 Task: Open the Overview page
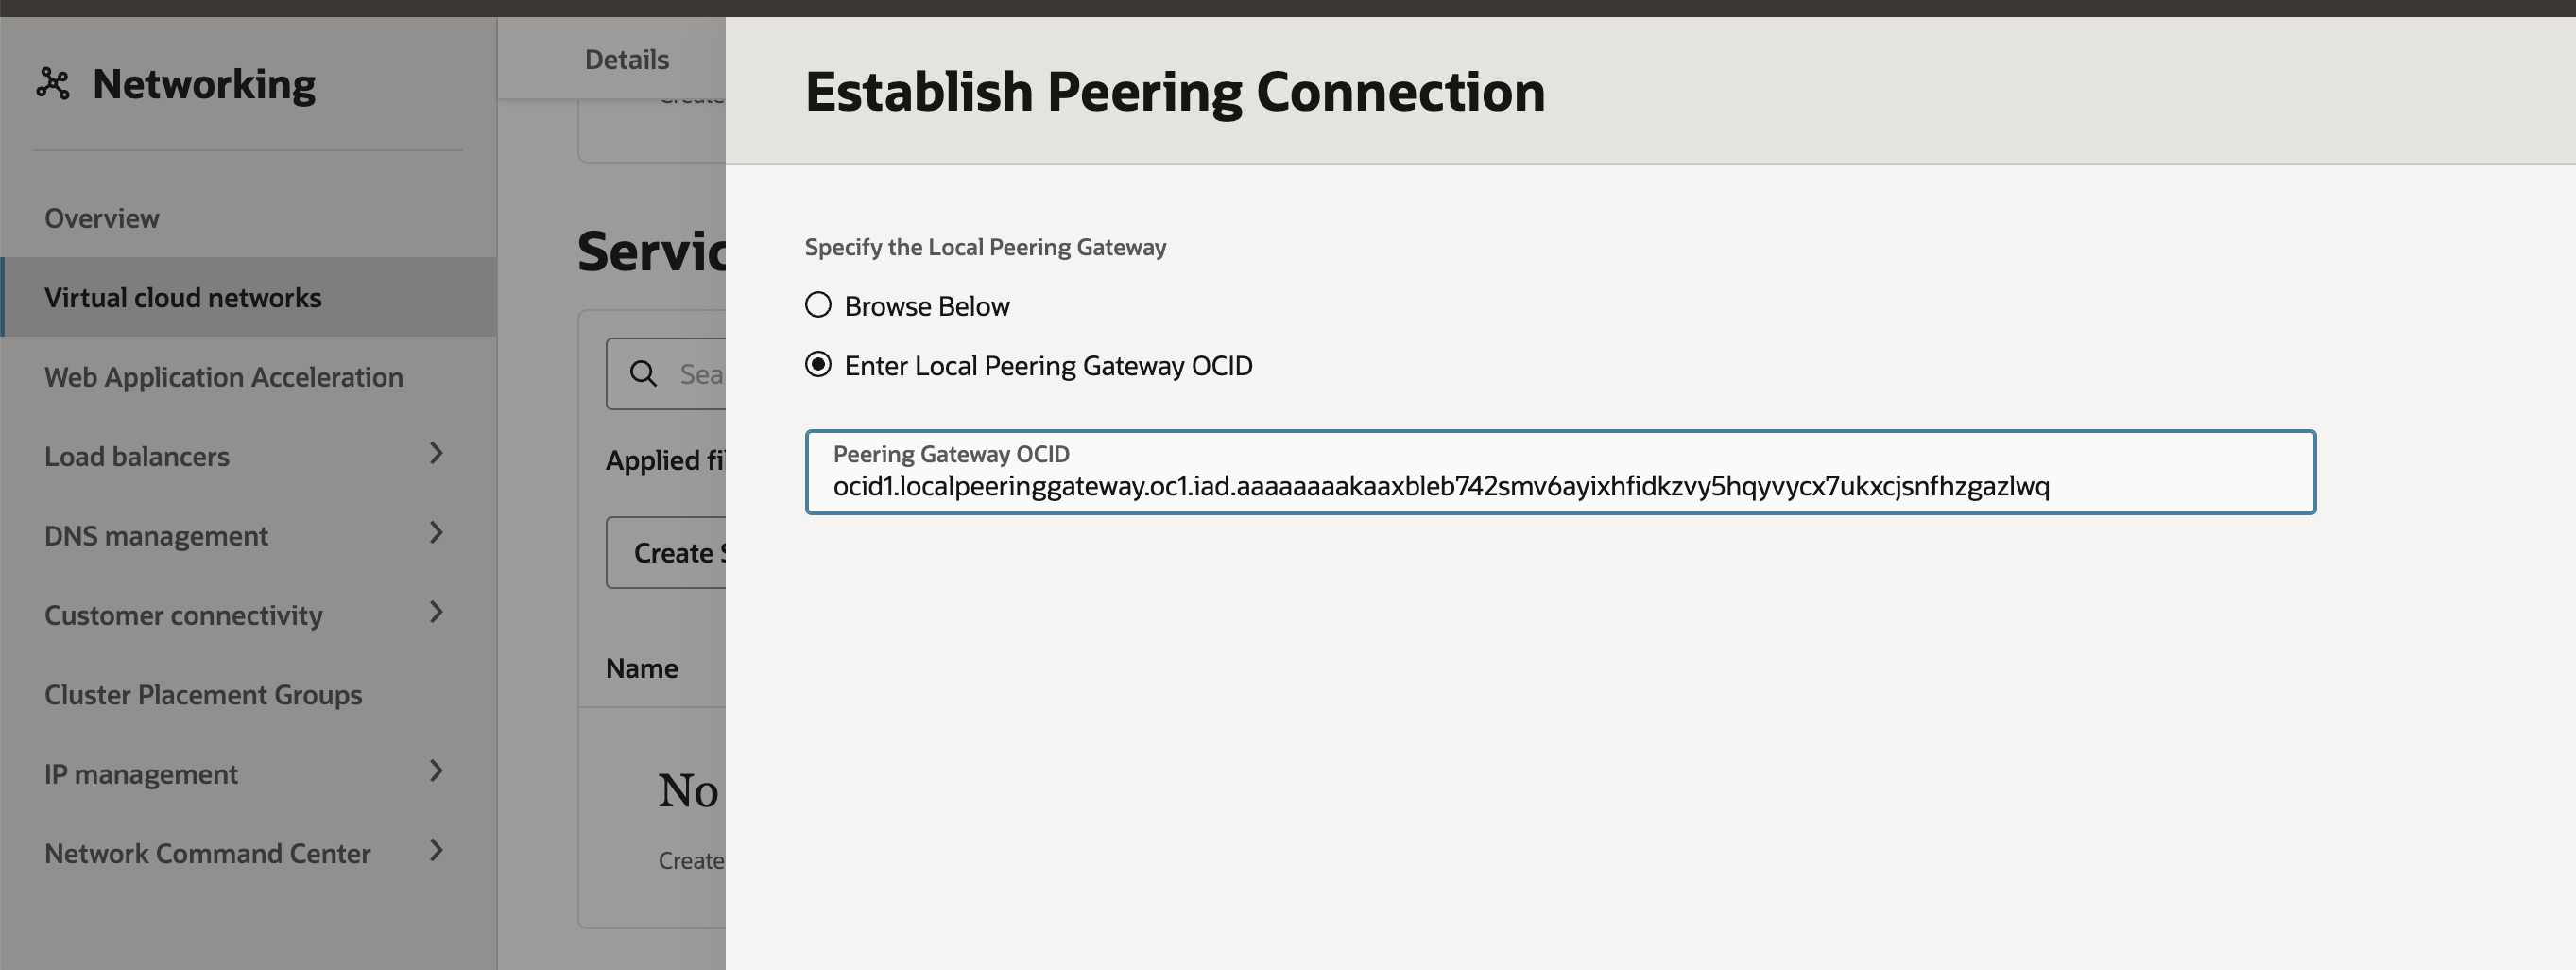coord(101,218)
